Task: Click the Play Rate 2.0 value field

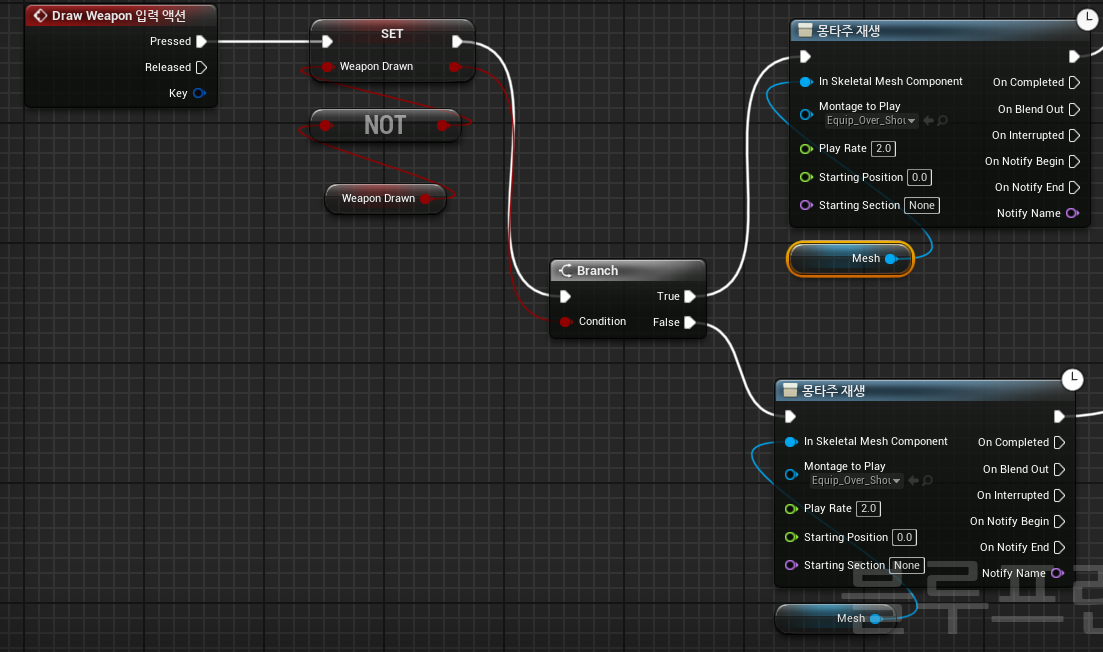Action: [882, 148]
